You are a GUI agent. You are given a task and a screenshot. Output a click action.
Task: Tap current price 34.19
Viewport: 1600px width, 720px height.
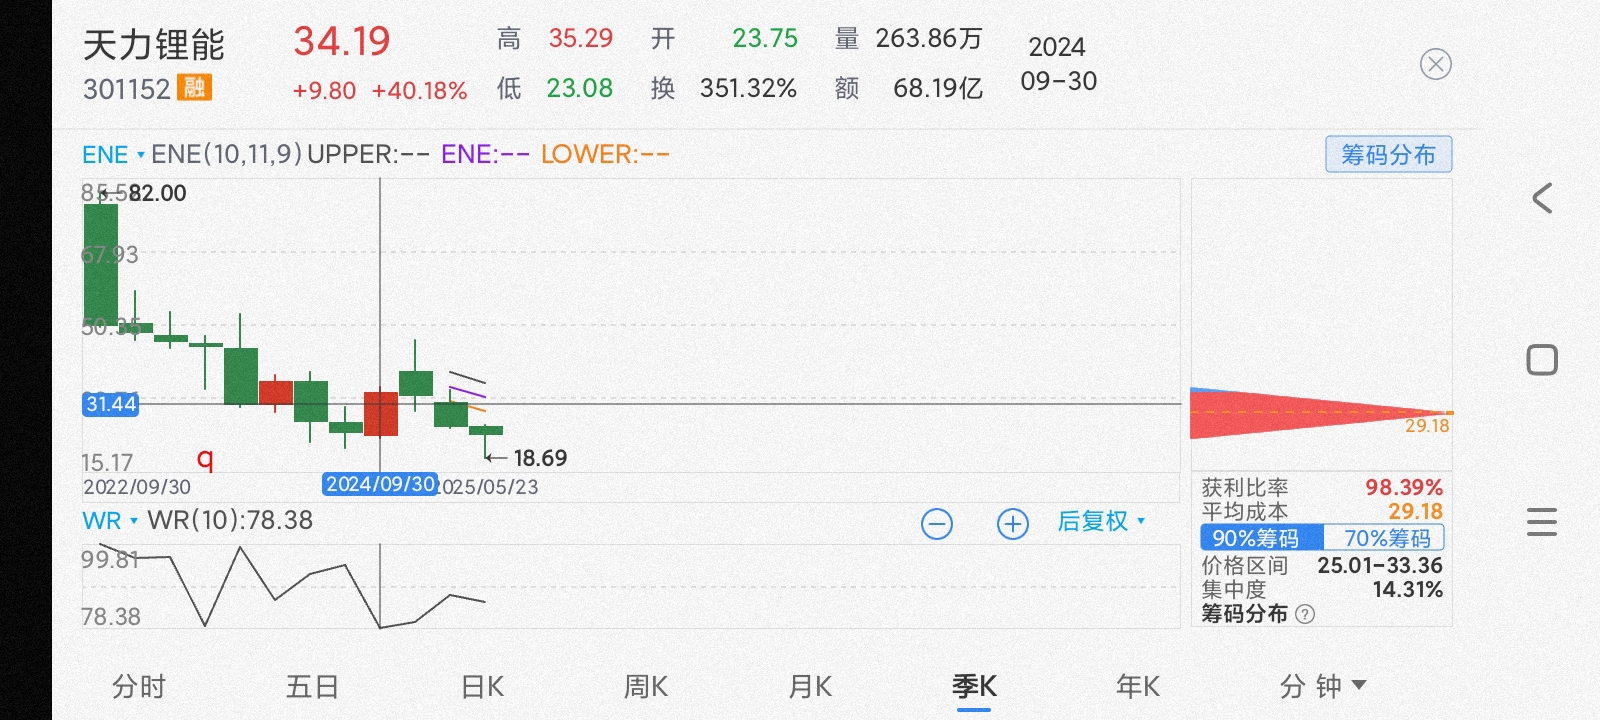pos(342,42)
